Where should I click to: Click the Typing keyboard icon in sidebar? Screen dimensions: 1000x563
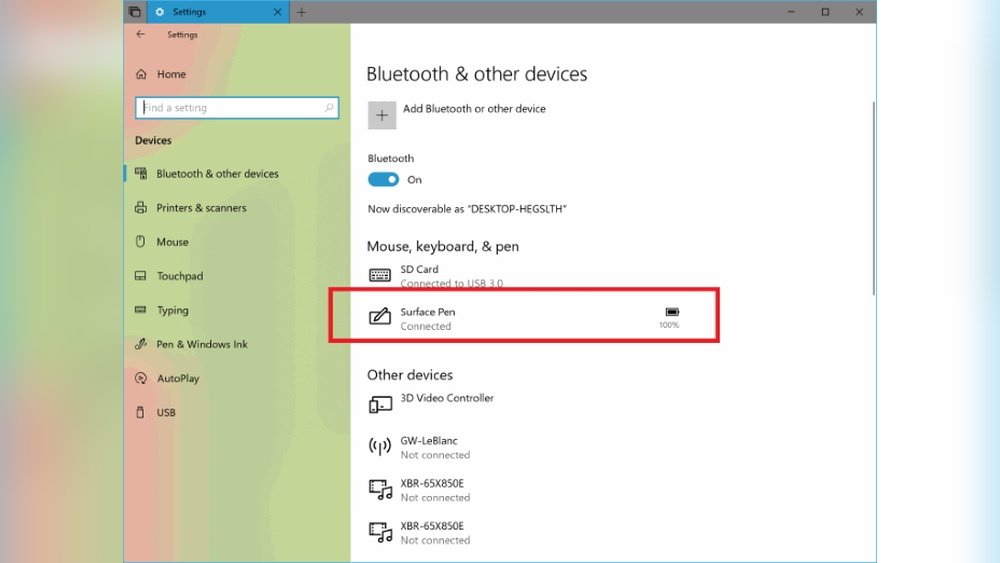tap(140, 310)
